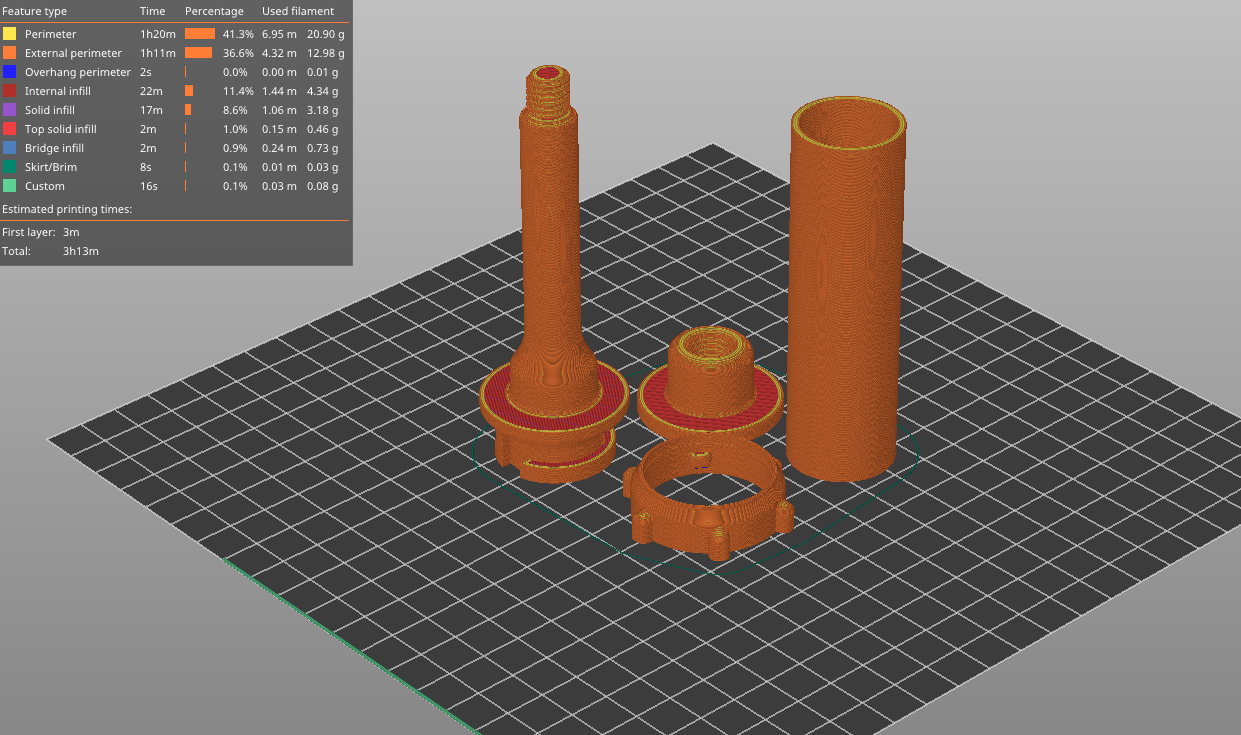Toggle the Skirt/Brim feature label
The width and height of the screenshot is (1241, 735).
tap(51, 167)
